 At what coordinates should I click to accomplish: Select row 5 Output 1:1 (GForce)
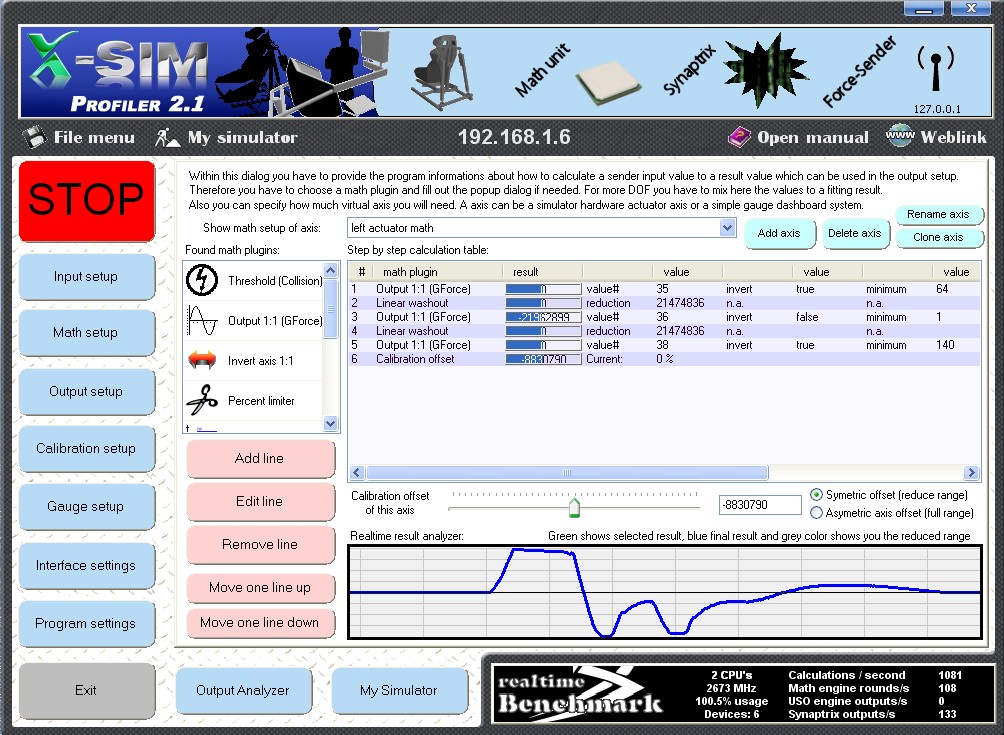click(x=664, y=345)
